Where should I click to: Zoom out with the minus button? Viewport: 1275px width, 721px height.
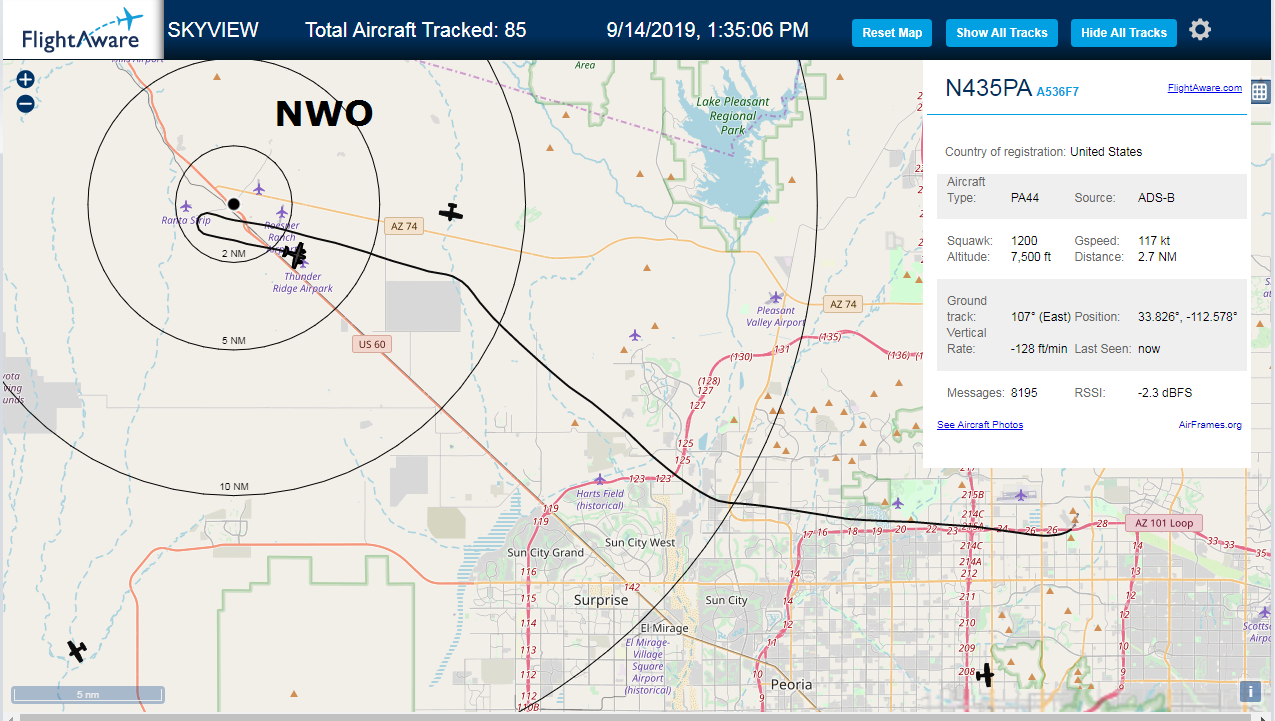[26, 103]
